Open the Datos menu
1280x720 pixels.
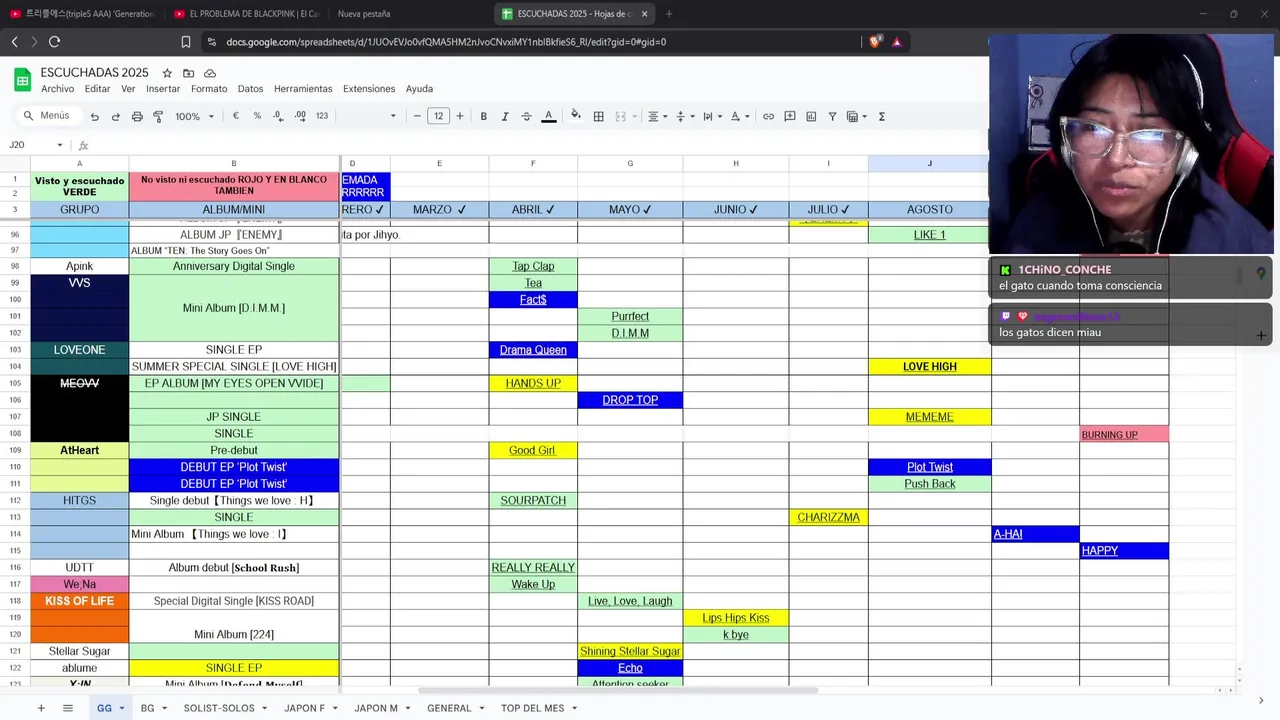250,89
